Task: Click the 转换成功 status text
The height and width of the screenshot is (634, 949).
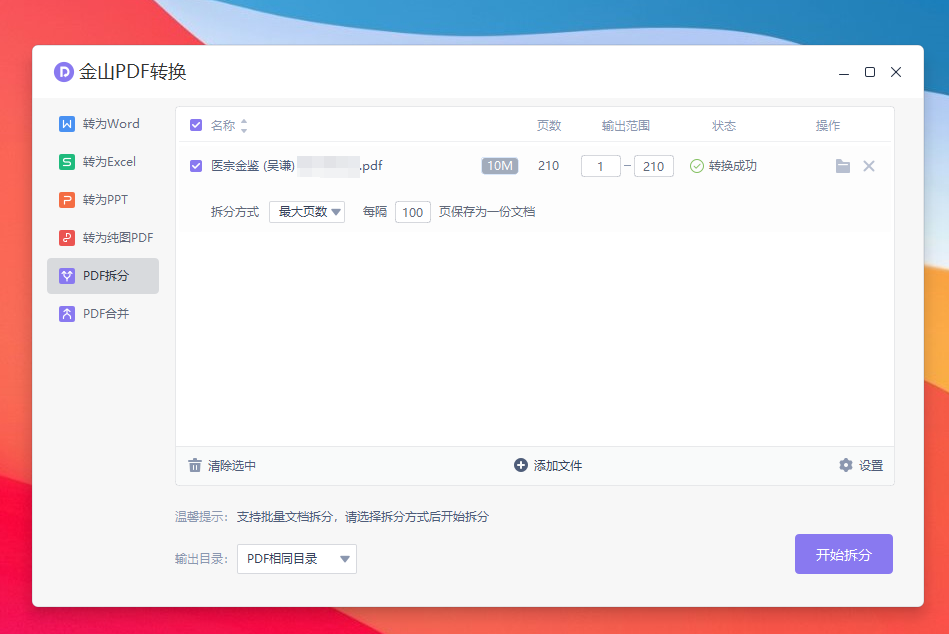Action: click(x=733, y=166)
